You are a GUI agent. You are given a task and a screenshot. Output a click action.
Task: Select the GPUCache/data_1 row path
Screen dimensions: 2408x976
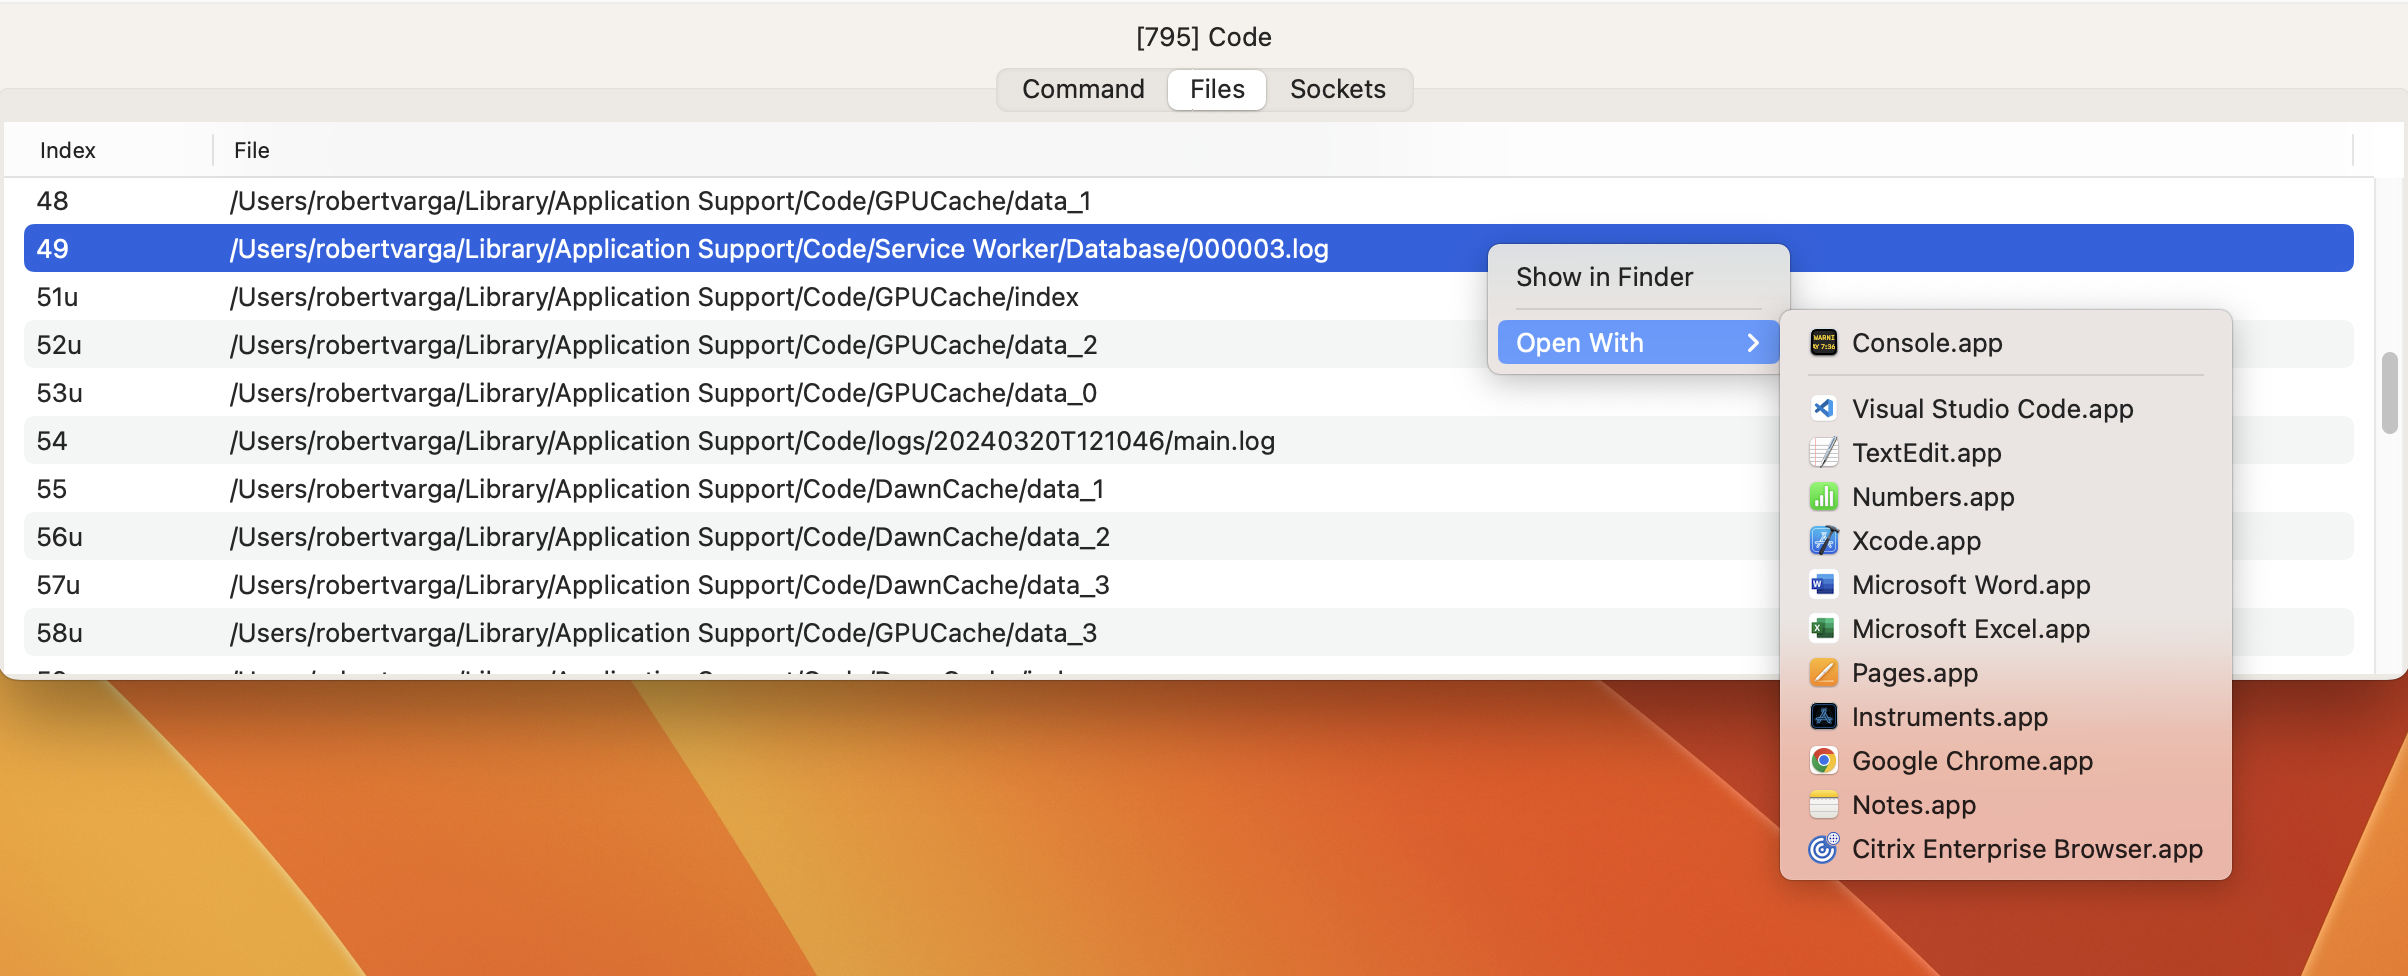pos(660,201)
